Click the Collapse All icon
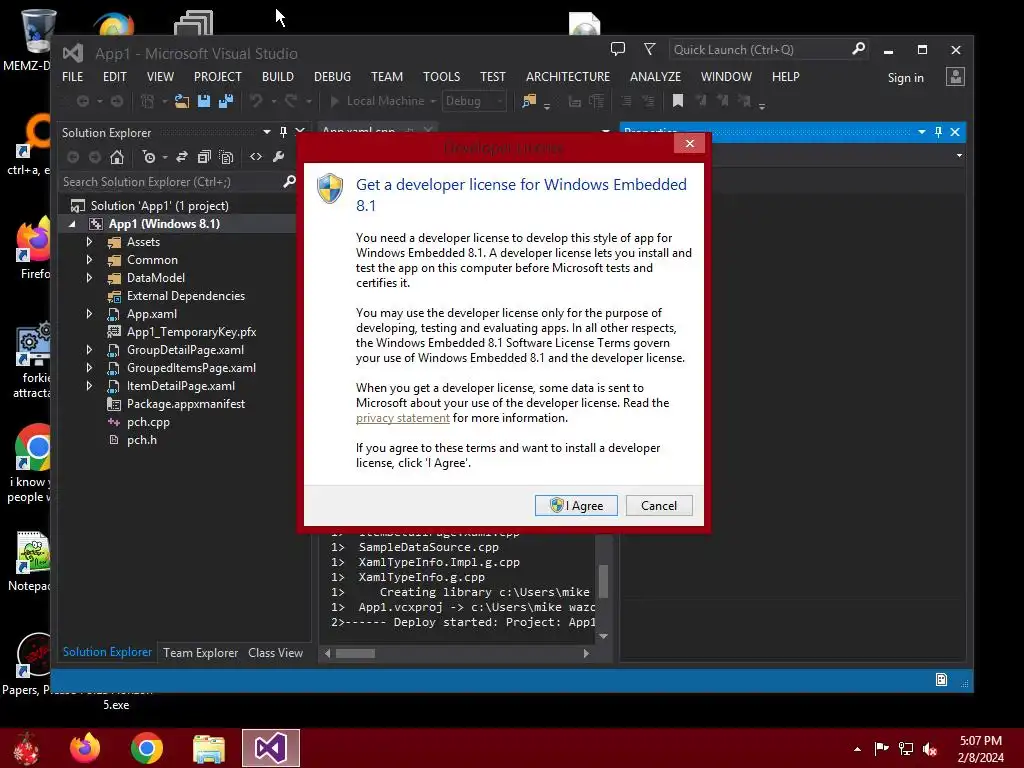Image resolution: width=1024 pixels, height=768 pixels. point(204,157)
